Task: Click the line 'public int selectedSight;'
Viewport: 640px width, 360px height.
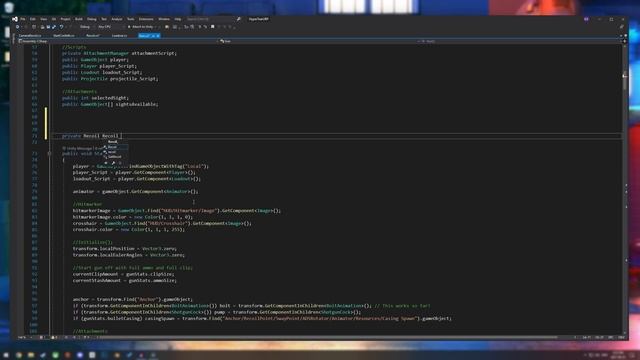Action: (95, 98)
